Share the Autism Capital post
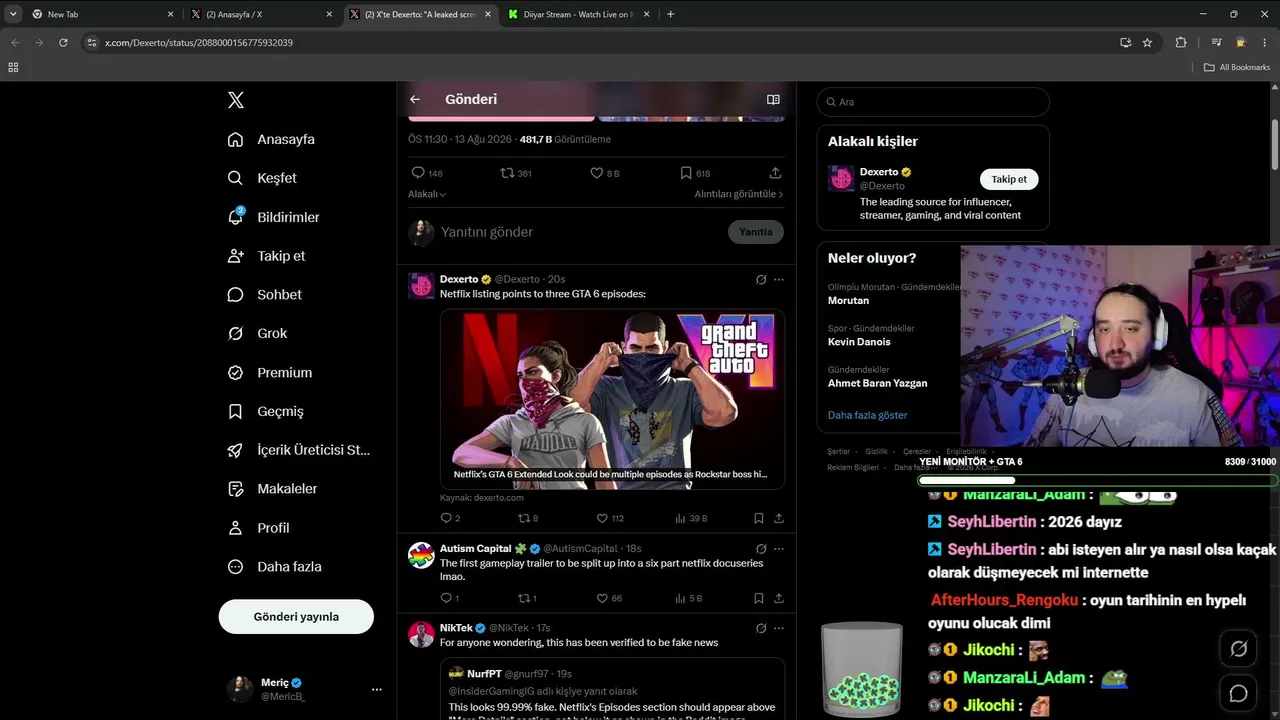1280x720 pixels. tap(779, 598)
